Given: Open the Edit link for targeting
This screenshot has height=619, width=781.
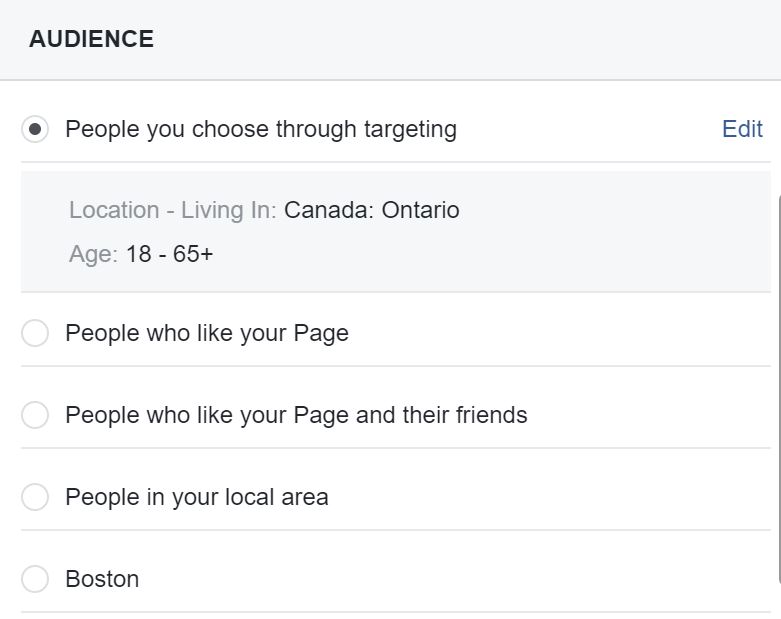Looking at the screenshot, I should 742,129.
